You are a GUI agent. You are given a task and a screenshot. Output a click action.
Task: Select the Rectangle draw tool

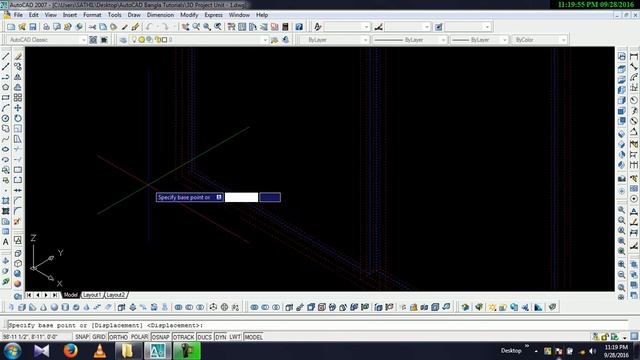6,98
